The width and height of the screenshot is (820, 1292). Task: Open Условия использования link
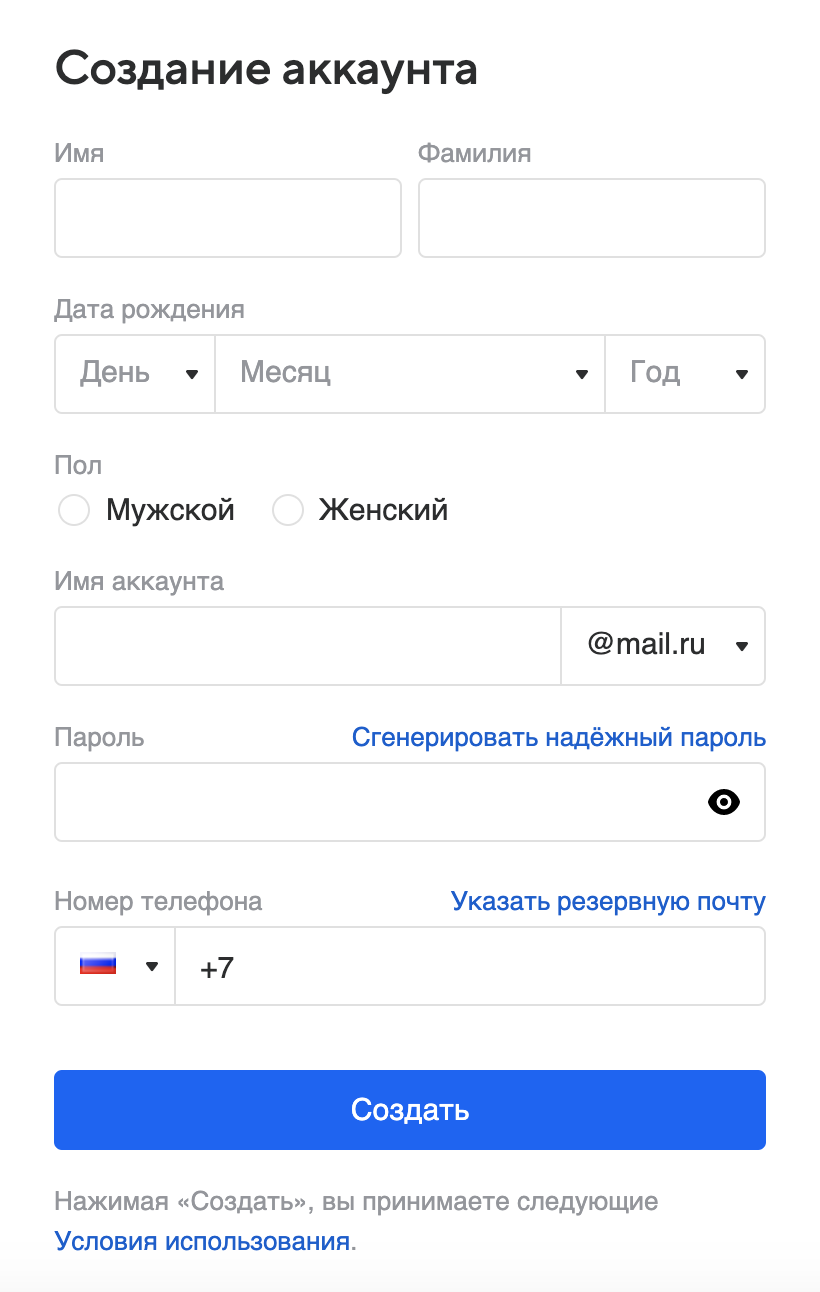click(202, 1242)
